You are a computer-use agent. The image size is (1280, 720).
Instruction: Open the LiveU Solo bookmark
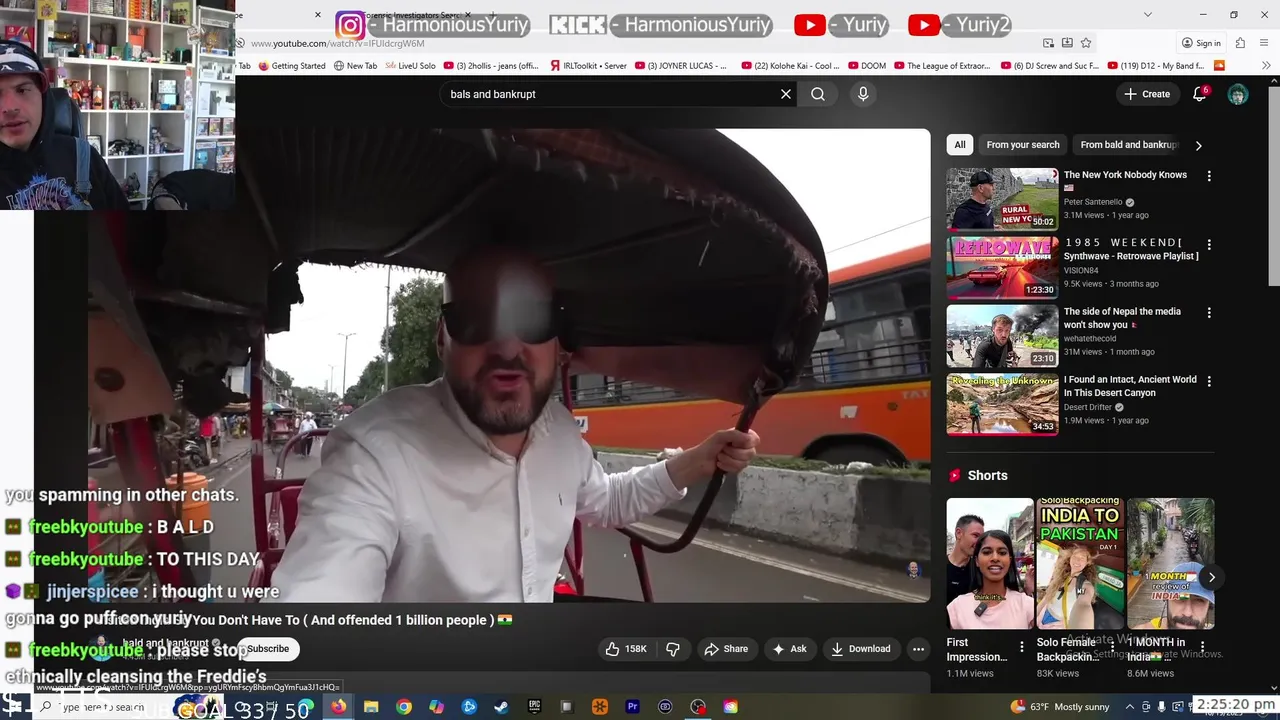(x=410, y=66)
